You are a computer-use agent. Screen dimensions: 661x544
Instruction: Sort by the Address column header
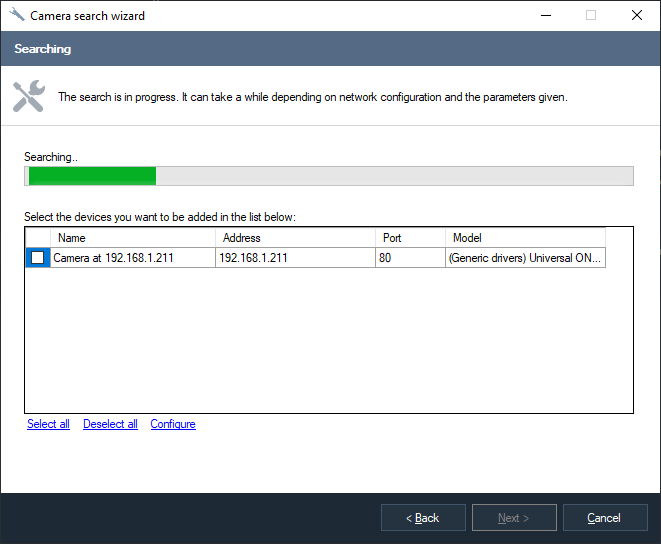click(295, 238)
